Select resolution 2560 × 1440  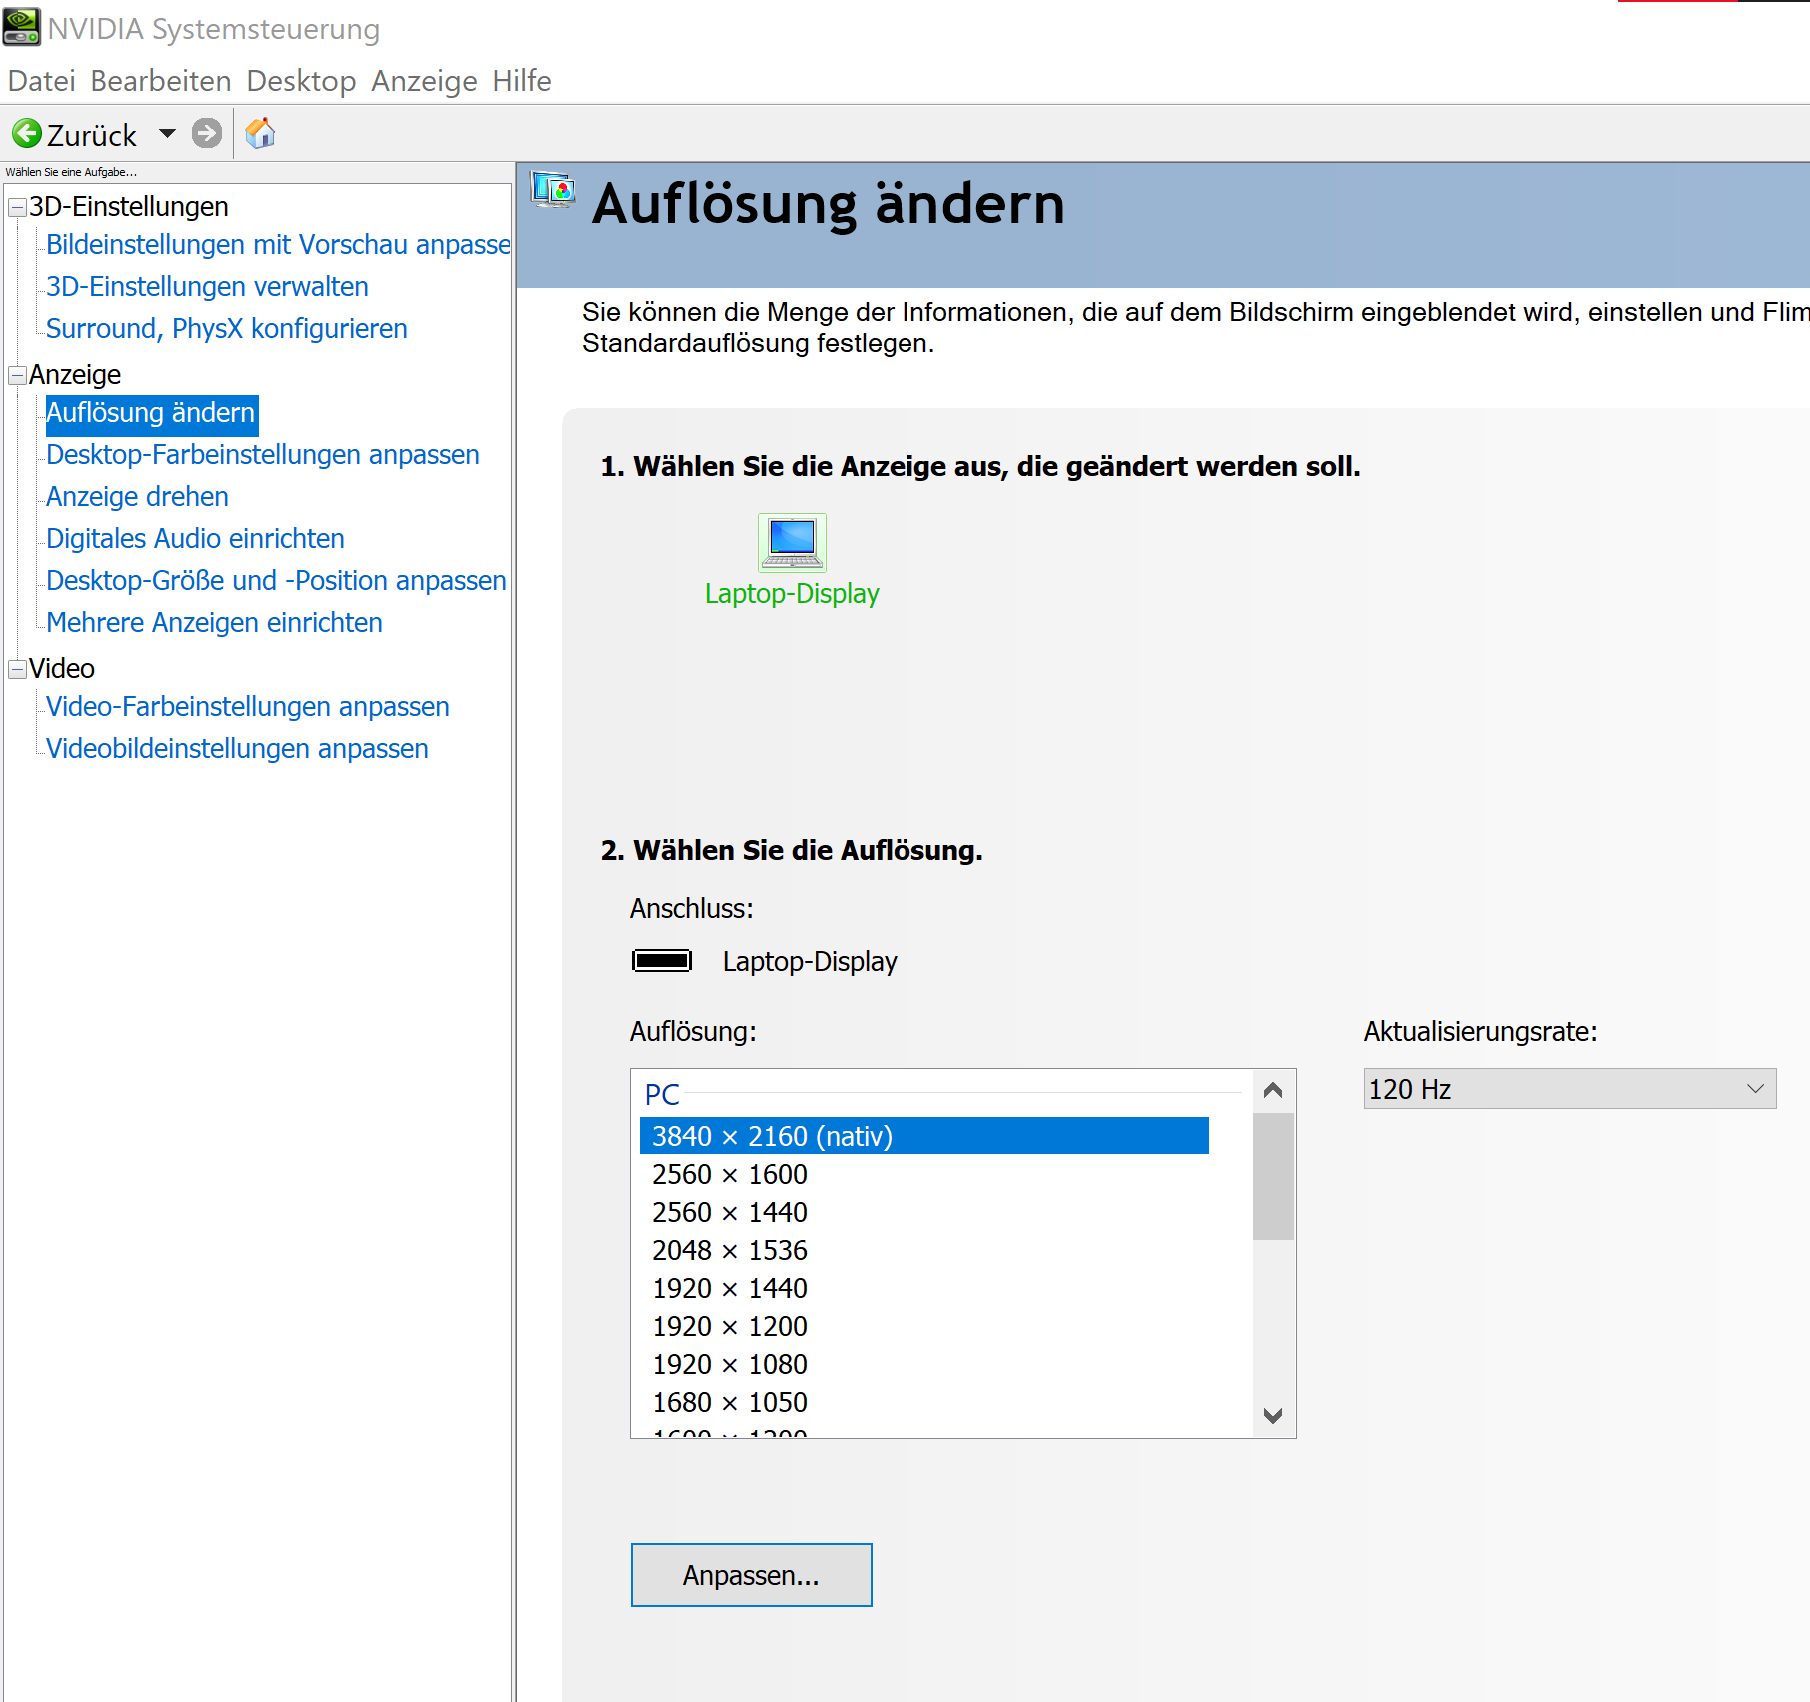pyautogui.click(x=730, y=1212)
